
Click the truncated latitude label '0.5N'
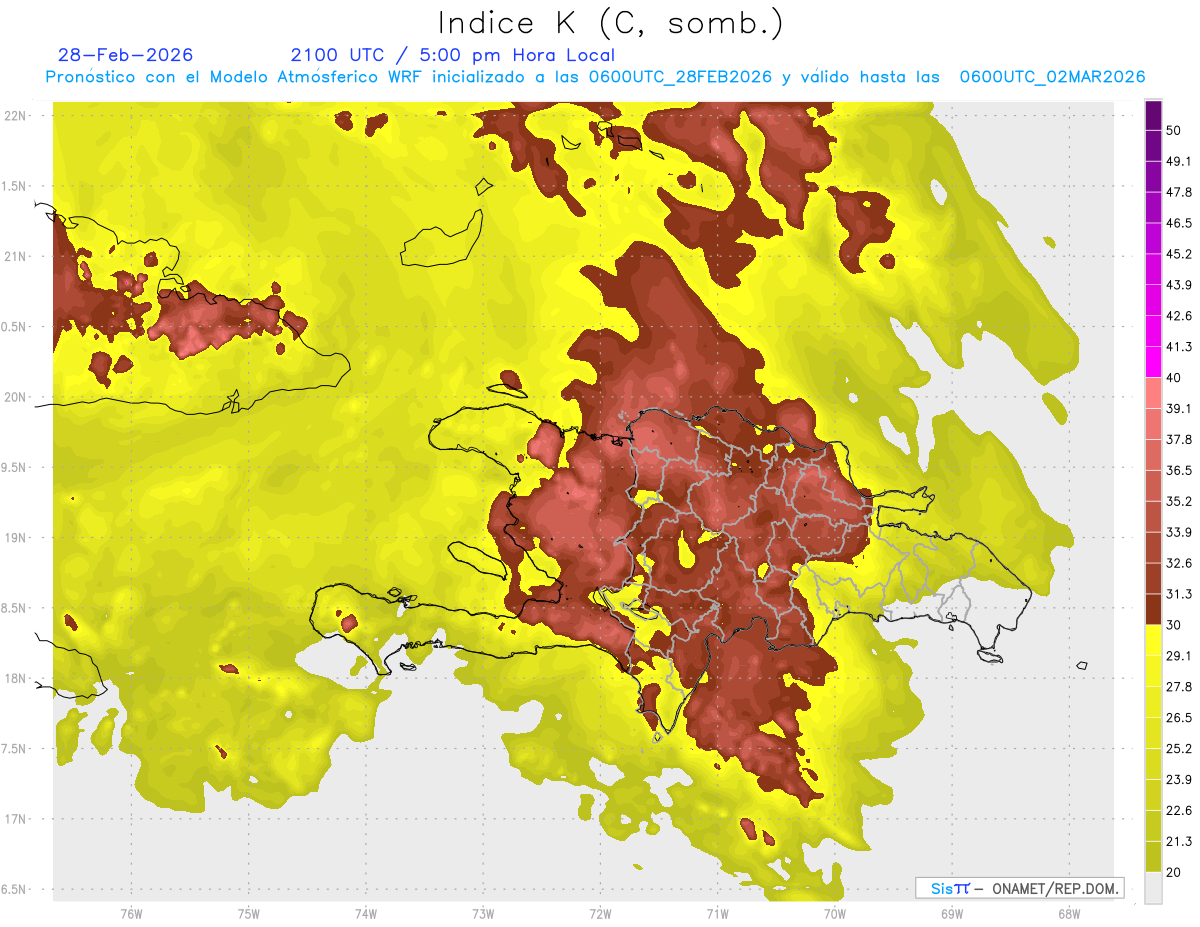click(15, 327)
